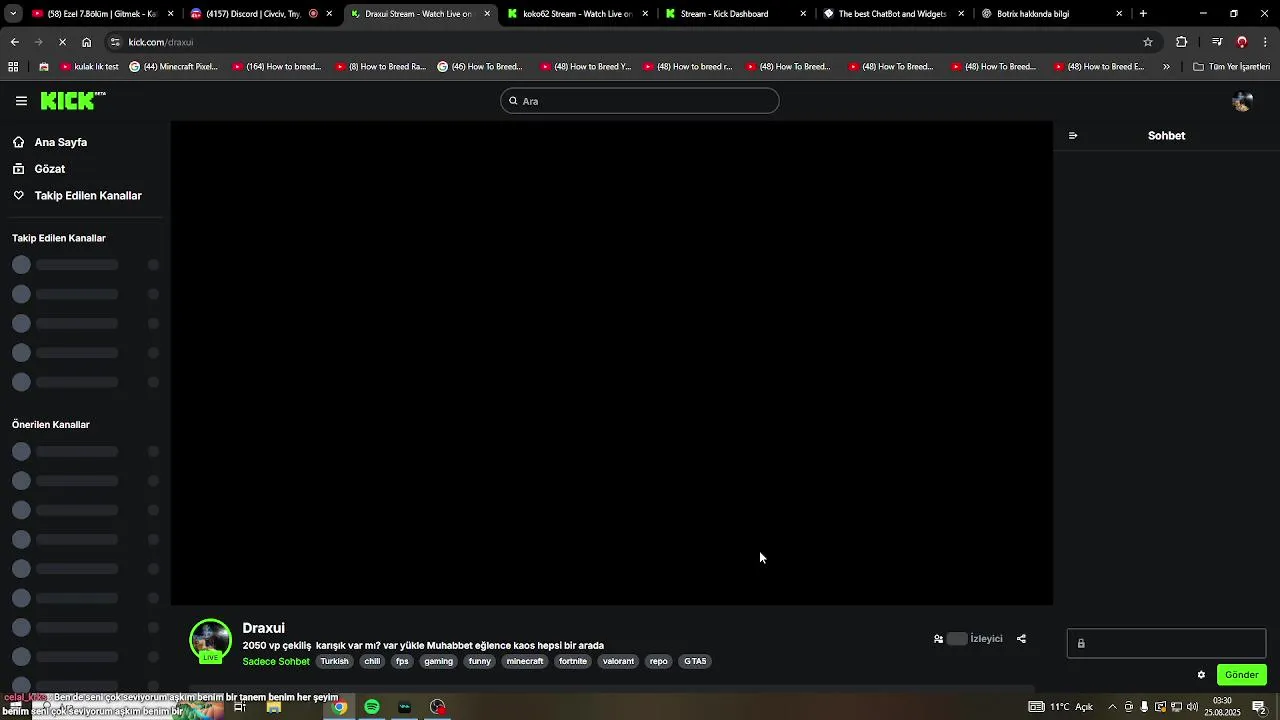The image size is (1280, 720).
Task: Show more bookmarks chevron
Action: (x=1166, y=67)
